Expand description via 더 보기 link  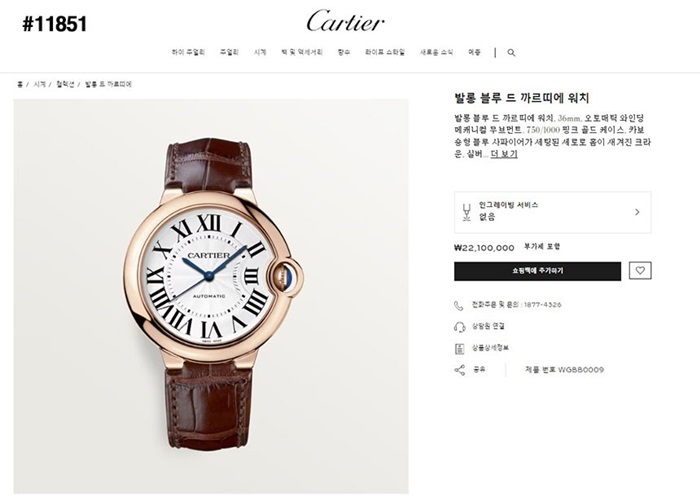(504, 154)
